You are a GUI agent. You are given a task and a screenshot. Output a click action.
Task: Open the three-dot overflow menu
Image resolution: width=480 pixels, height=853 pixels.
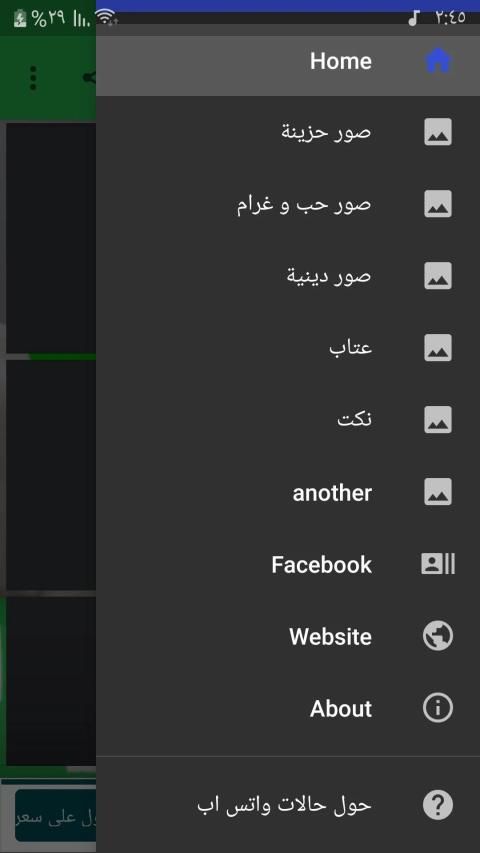coord(33,78)
